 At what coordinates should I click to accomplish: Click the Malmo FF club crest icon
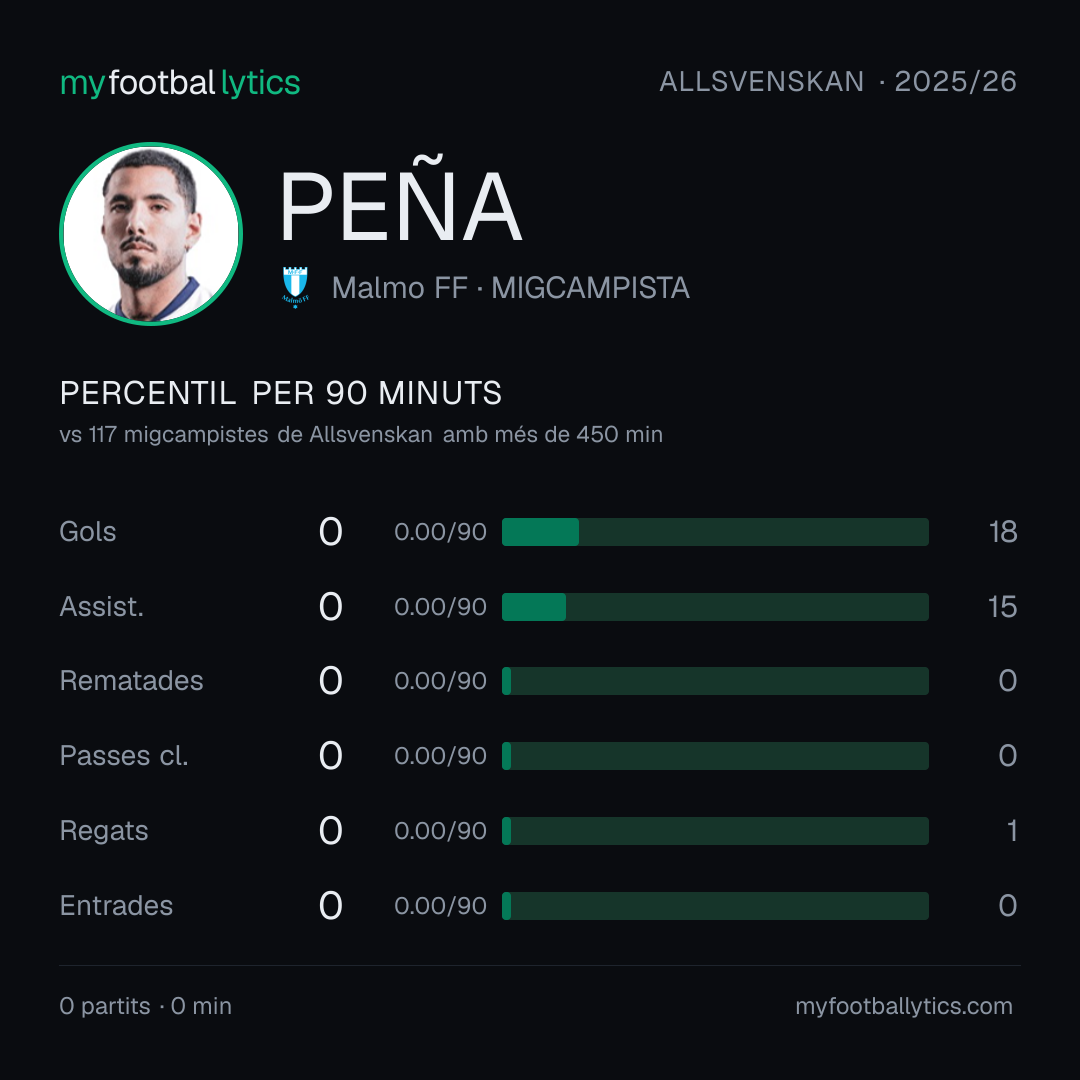[295, 287]
